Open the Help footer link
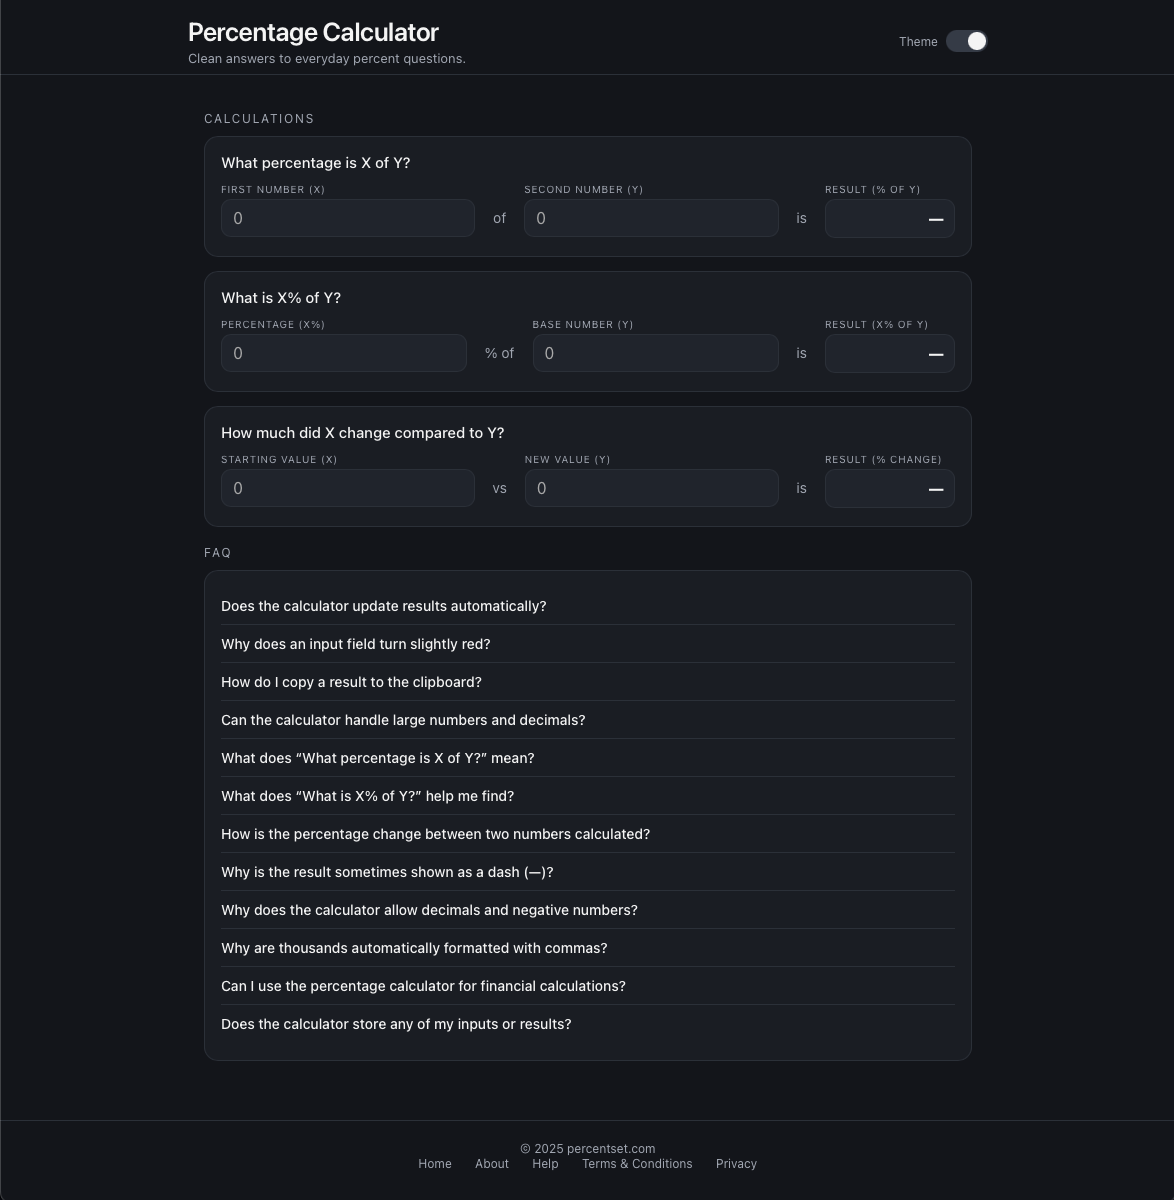Image resolution: width=1174 pixels, height=1200 pixels. (545, 1164)
